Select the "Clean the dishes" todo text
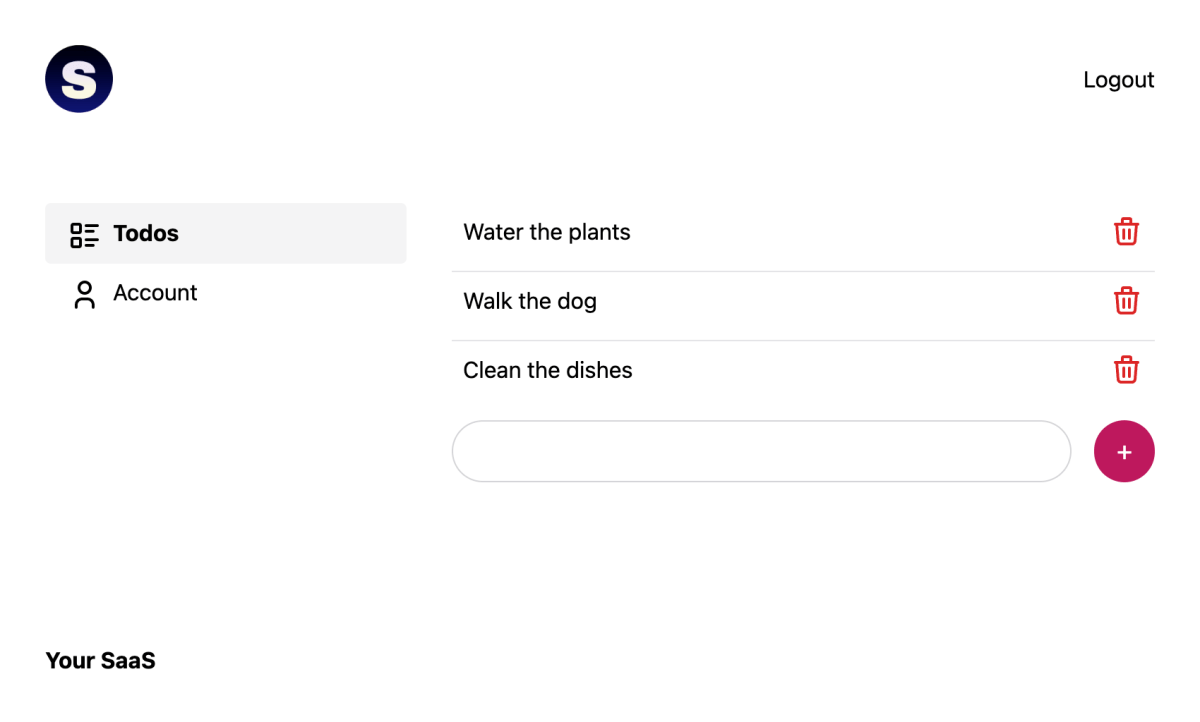The image size is (1200, 722). tap(548, 371)
